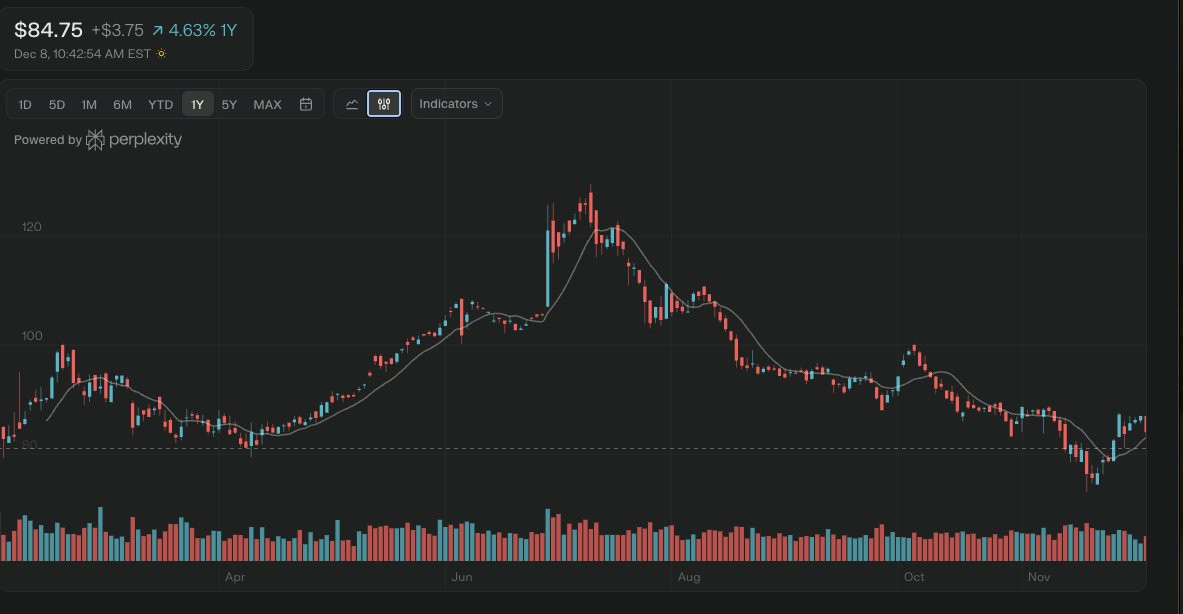Show the MAX price history
Image resolution: width=1183 pixels, height=614 pixels.
(267, 104)
